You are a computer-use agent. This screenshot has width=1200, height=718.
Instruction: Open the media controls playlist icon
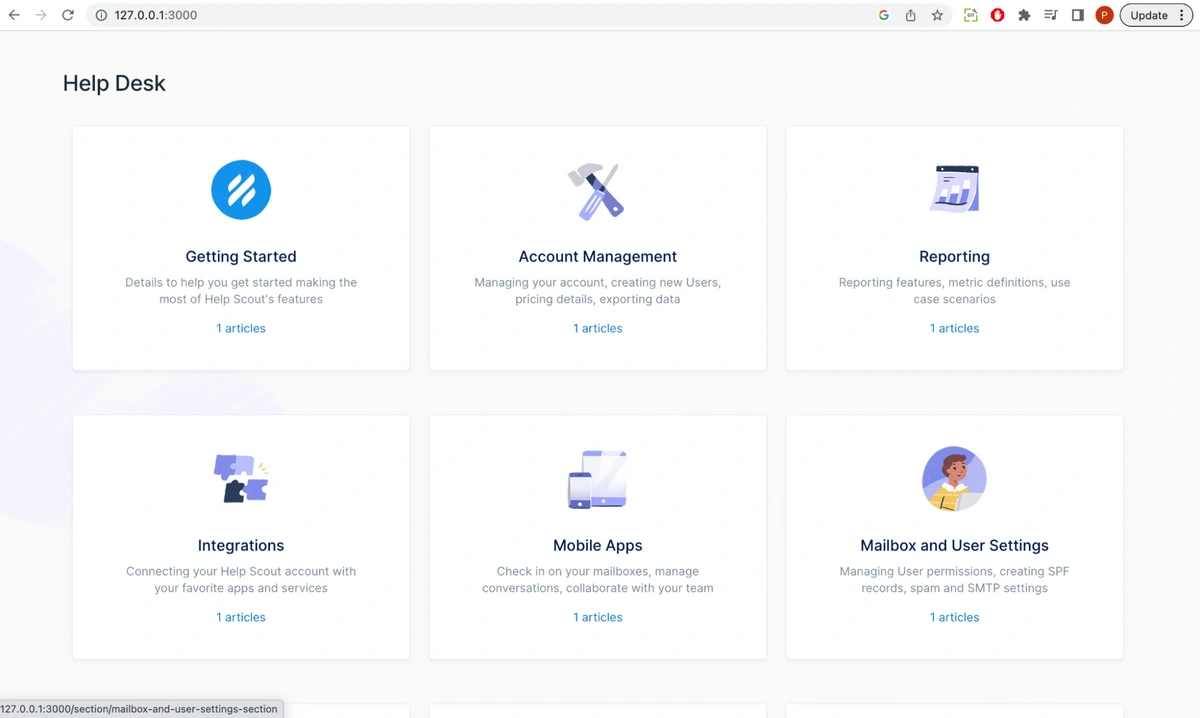(1051, 15)
